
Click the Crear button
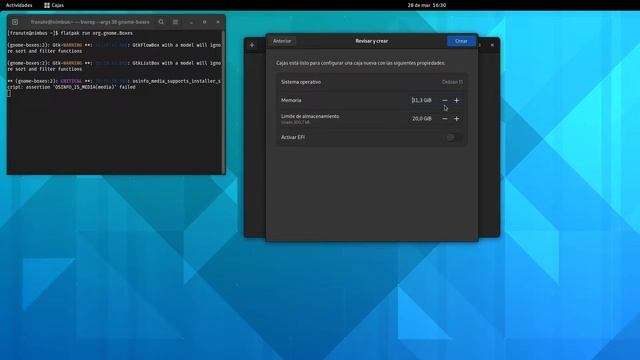461,41
